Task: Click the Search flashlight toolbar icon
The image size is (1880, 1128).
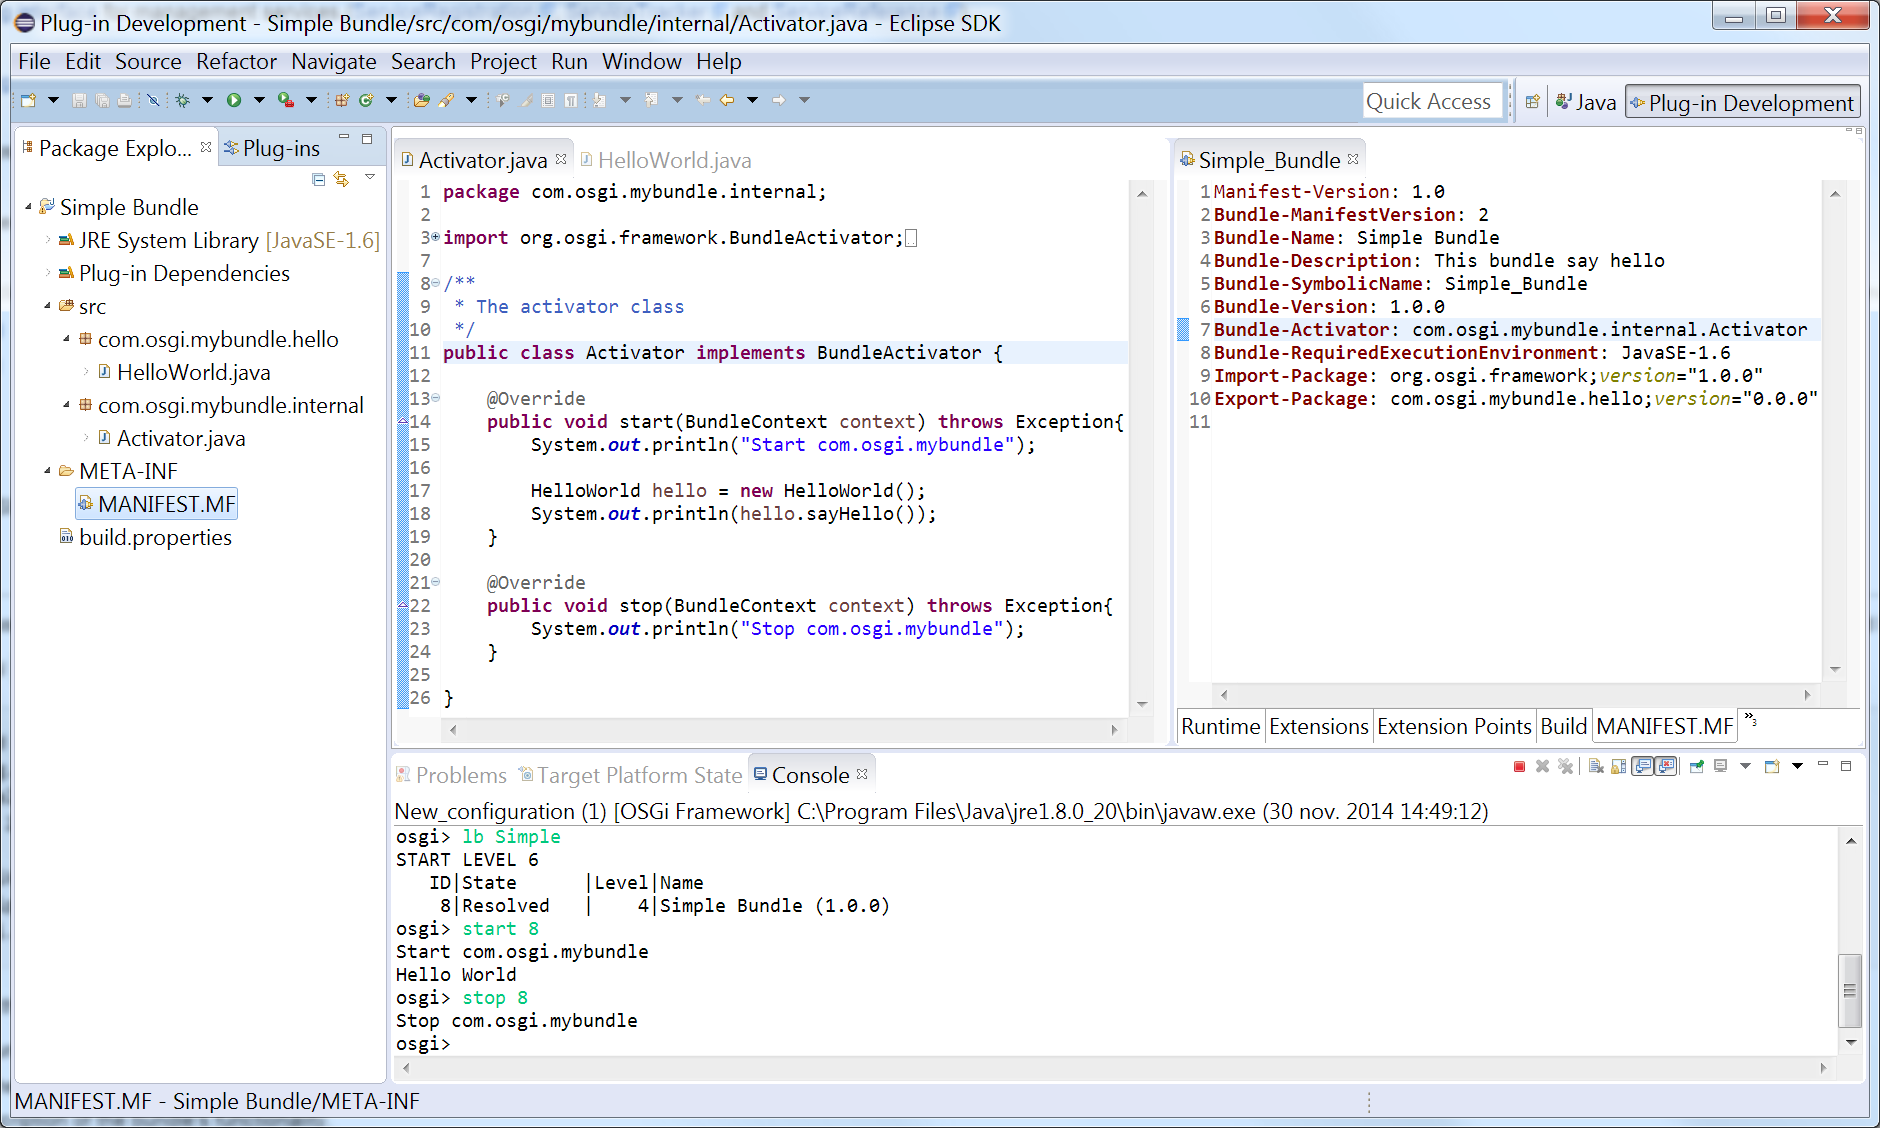Action: pos(446,100)
